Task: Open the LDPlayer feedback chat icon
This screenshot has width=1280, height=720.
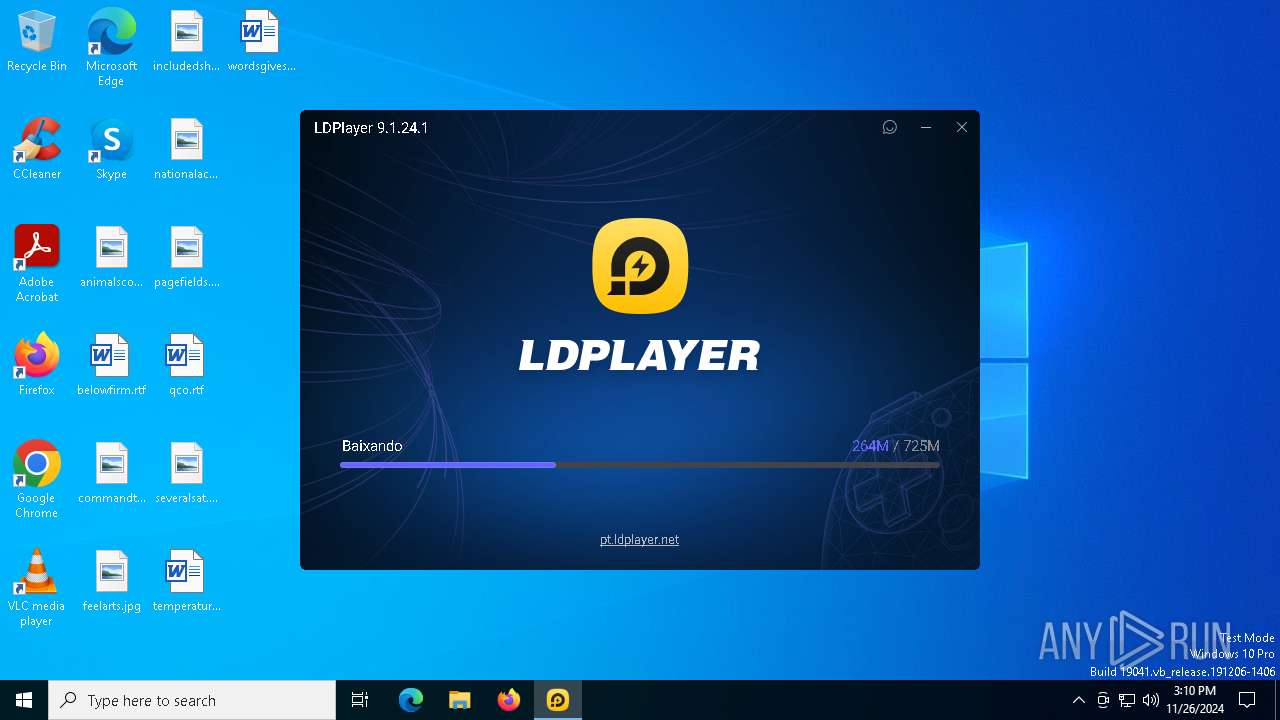Action: 889,127
